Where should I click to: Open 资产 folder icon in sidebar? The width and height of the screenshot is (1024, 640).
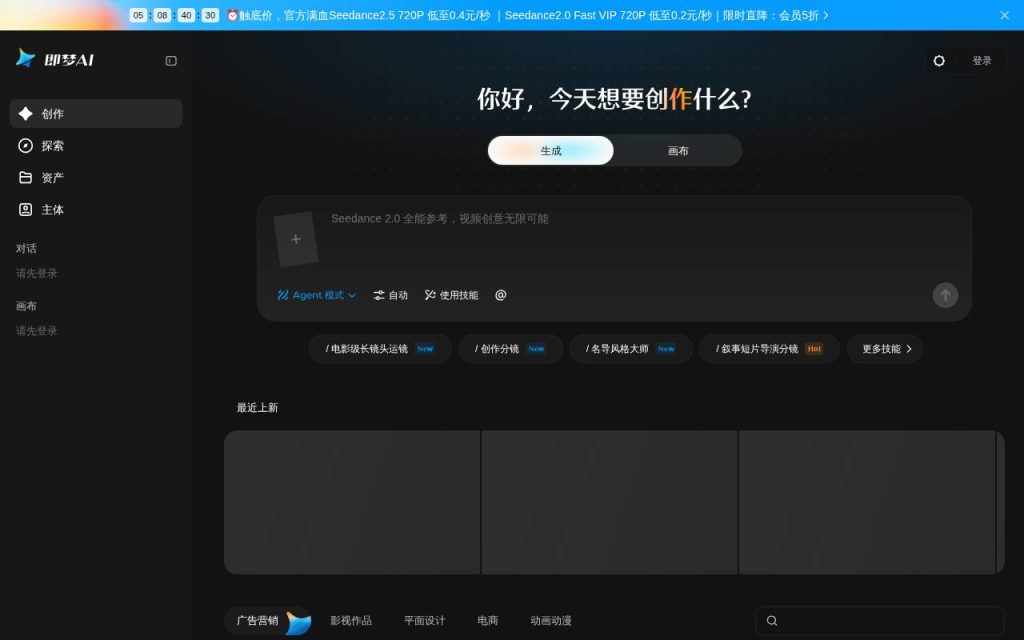(x=25, y=178)
